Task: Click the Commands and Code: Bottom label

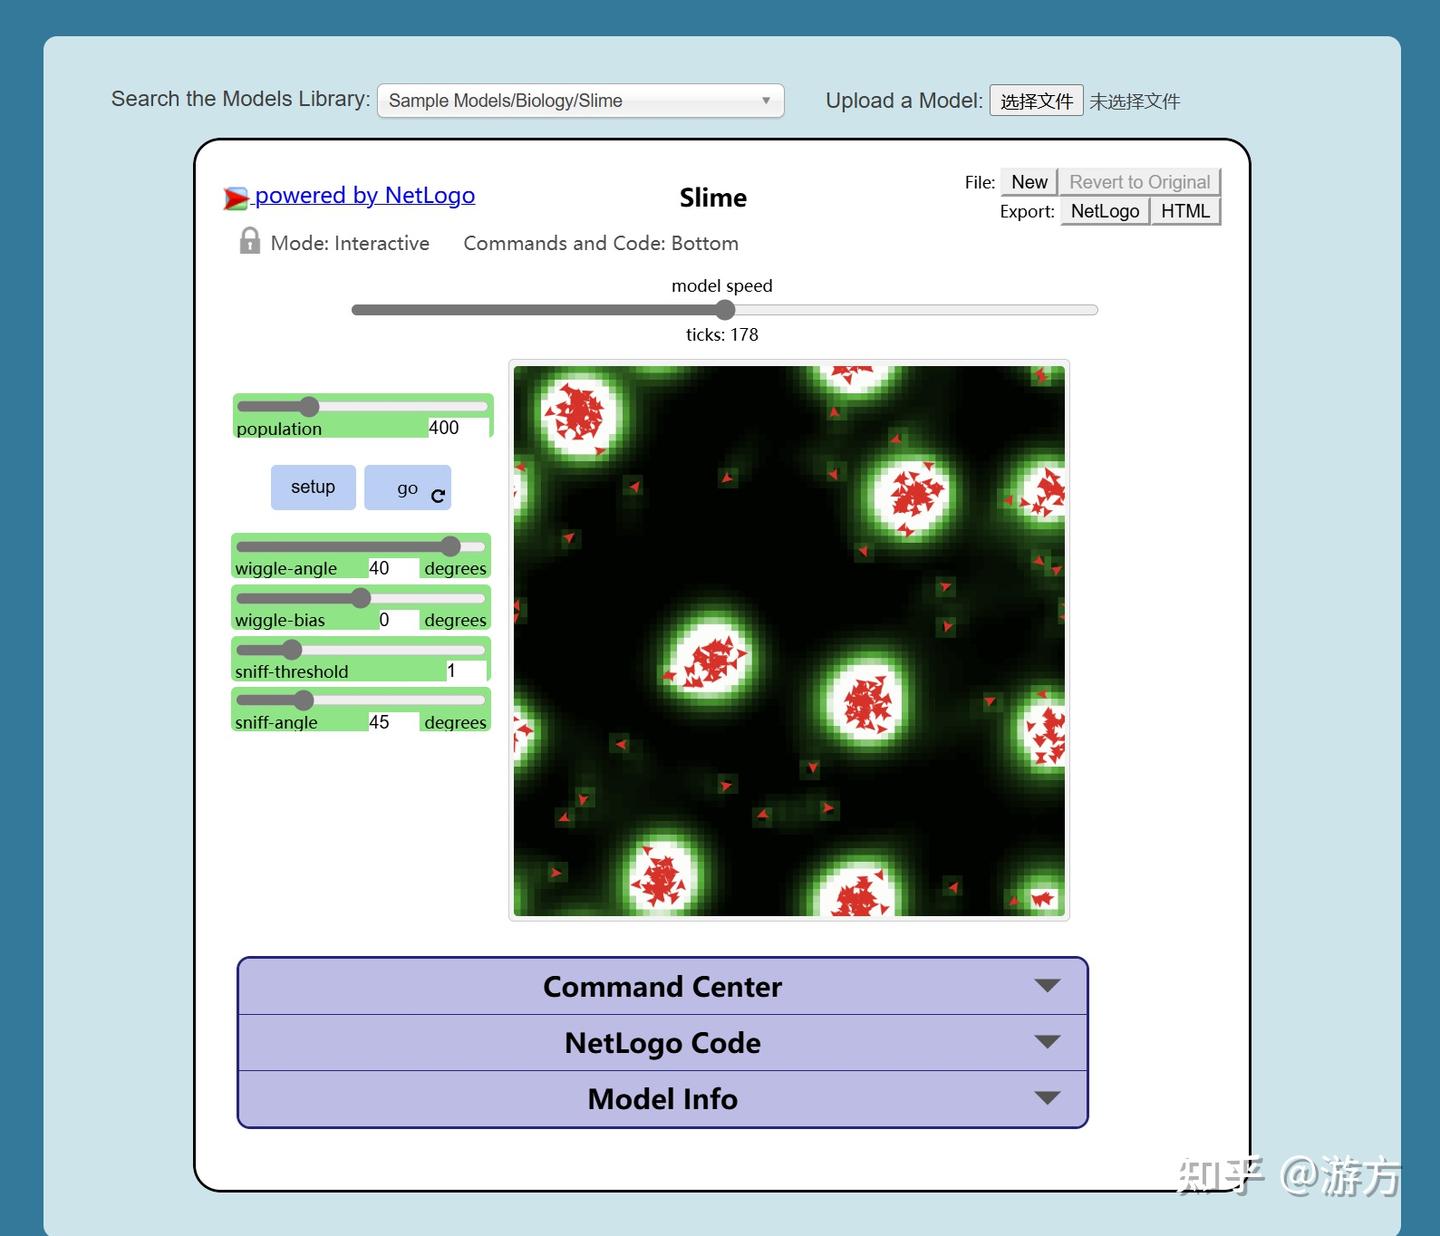Action: point(601,243)
